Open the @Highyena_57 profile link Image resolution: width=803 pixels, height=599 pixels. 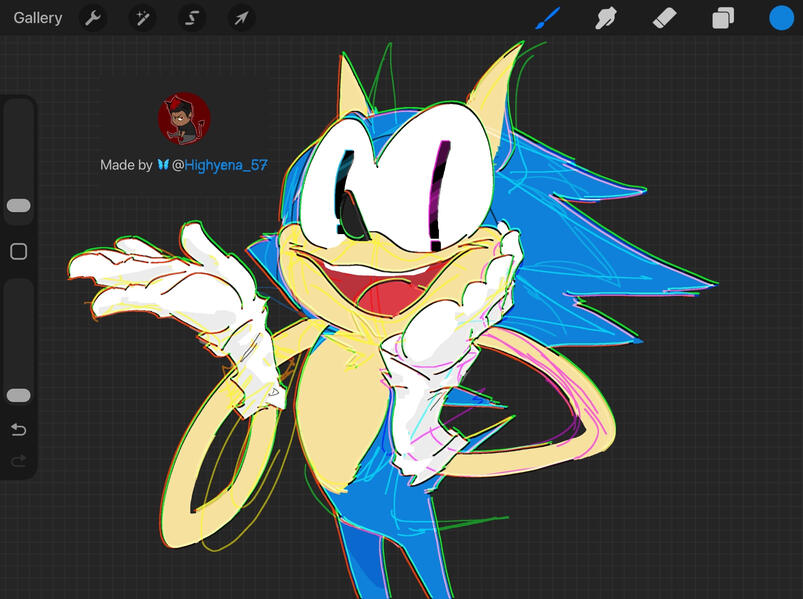(219, 165)
